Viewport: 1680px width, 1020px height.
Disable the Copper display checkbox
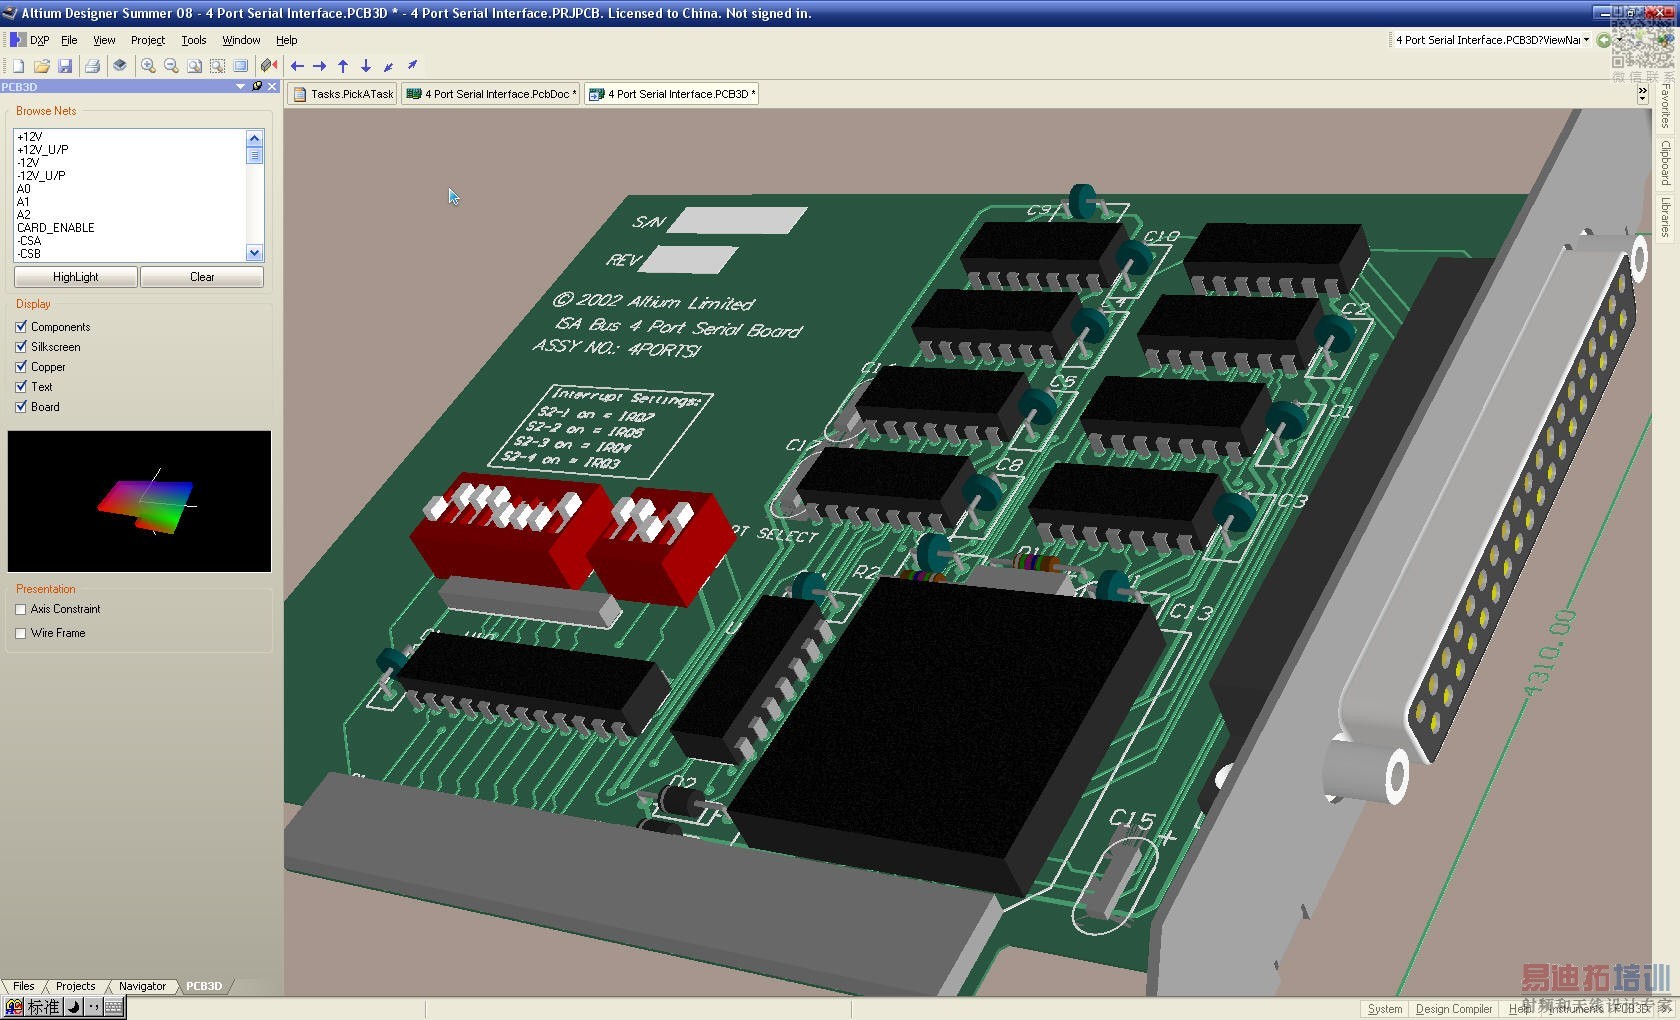click(21, 367)
